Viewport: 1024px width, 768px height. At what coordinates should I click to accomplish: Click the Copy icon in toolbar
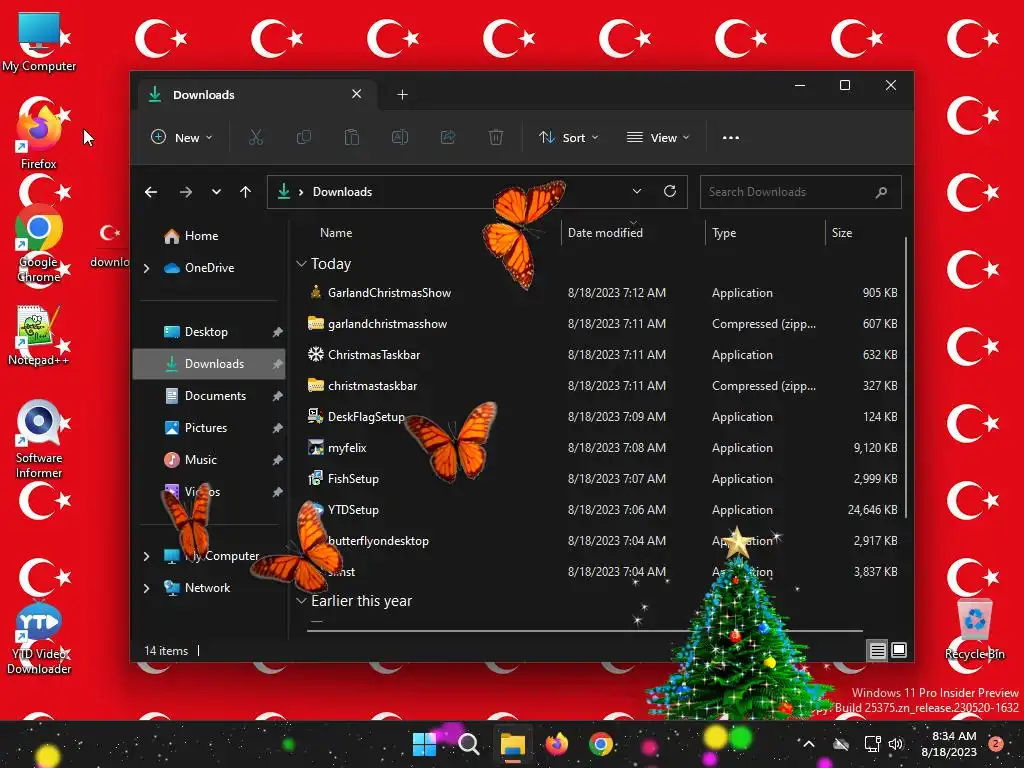pos(304,137)
